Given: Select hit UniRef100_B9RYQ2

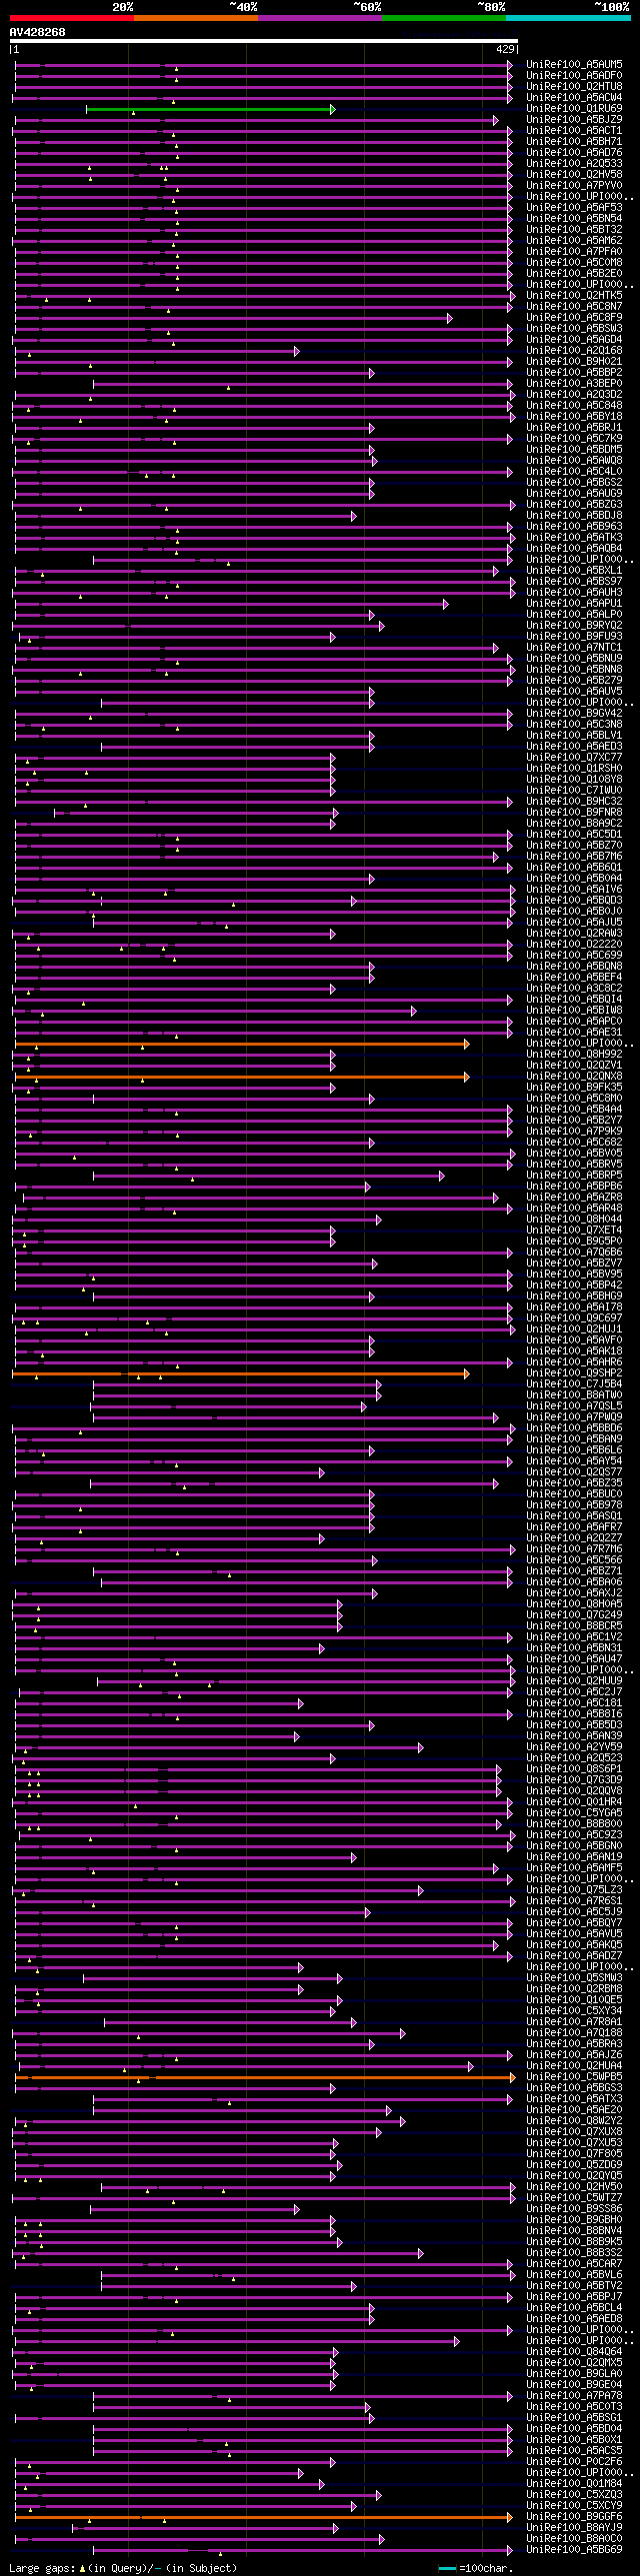Looking at the screenshot, I should pyautogui.click(x=574, y=626).
